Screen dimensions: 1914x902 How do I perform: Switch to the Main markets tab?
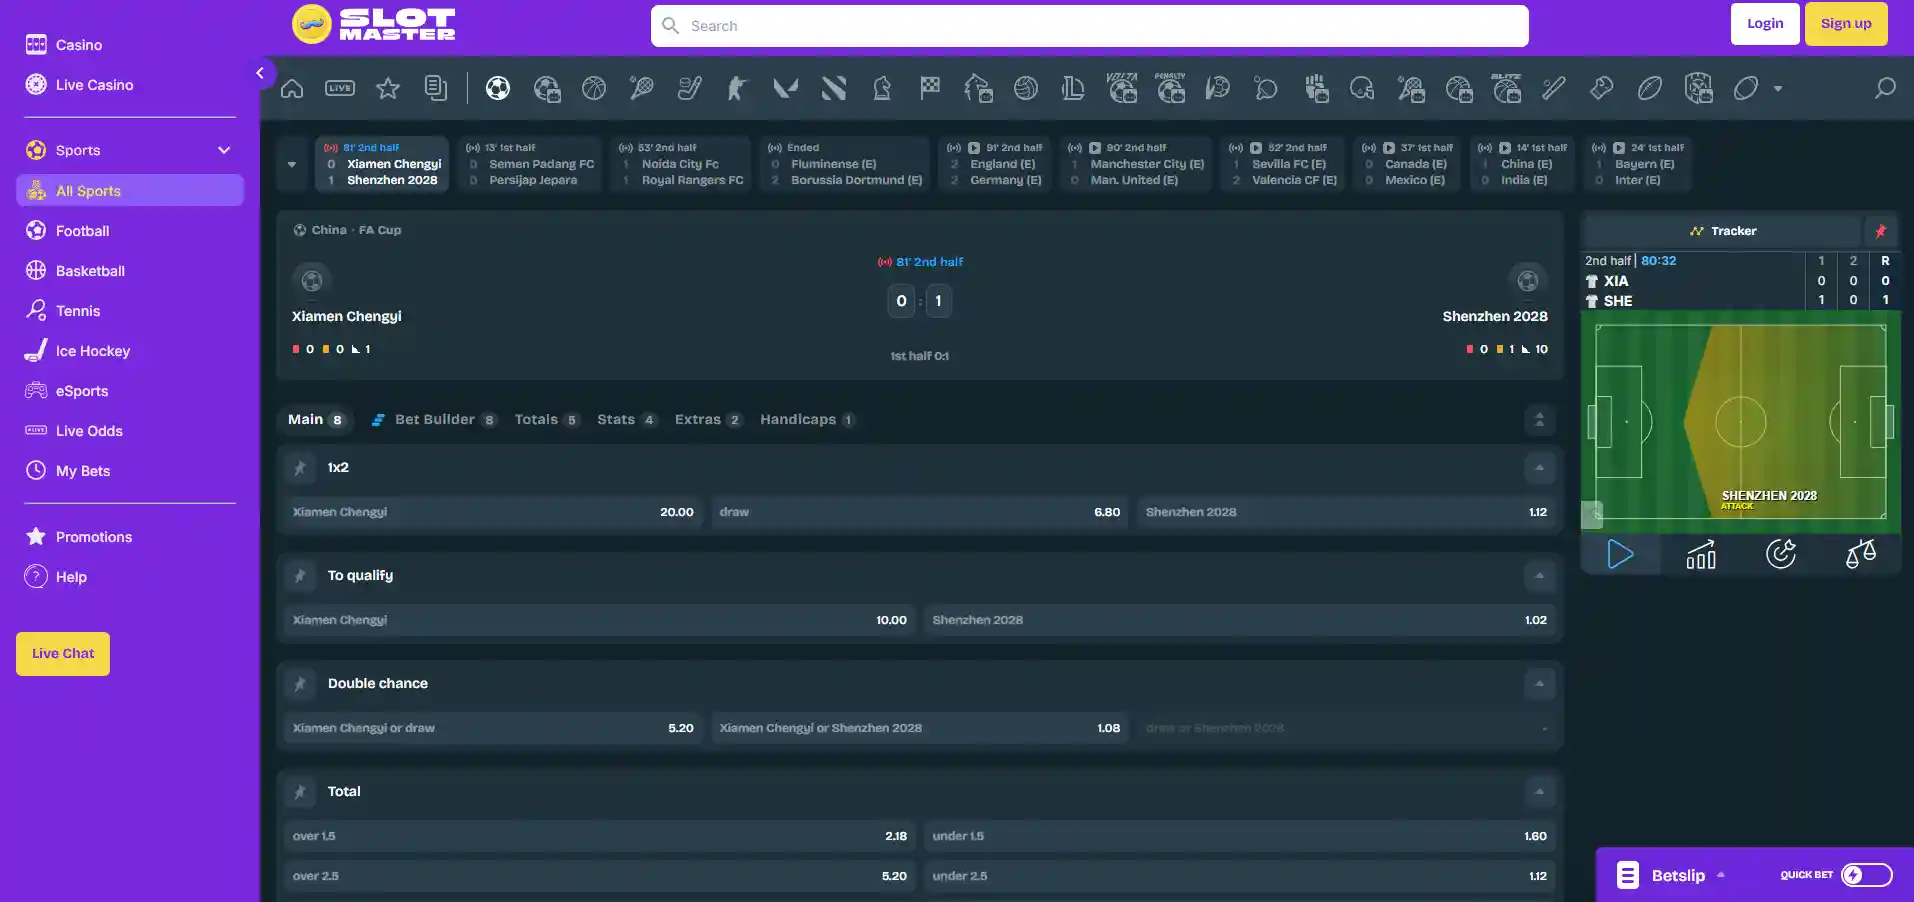pos(316,420)
